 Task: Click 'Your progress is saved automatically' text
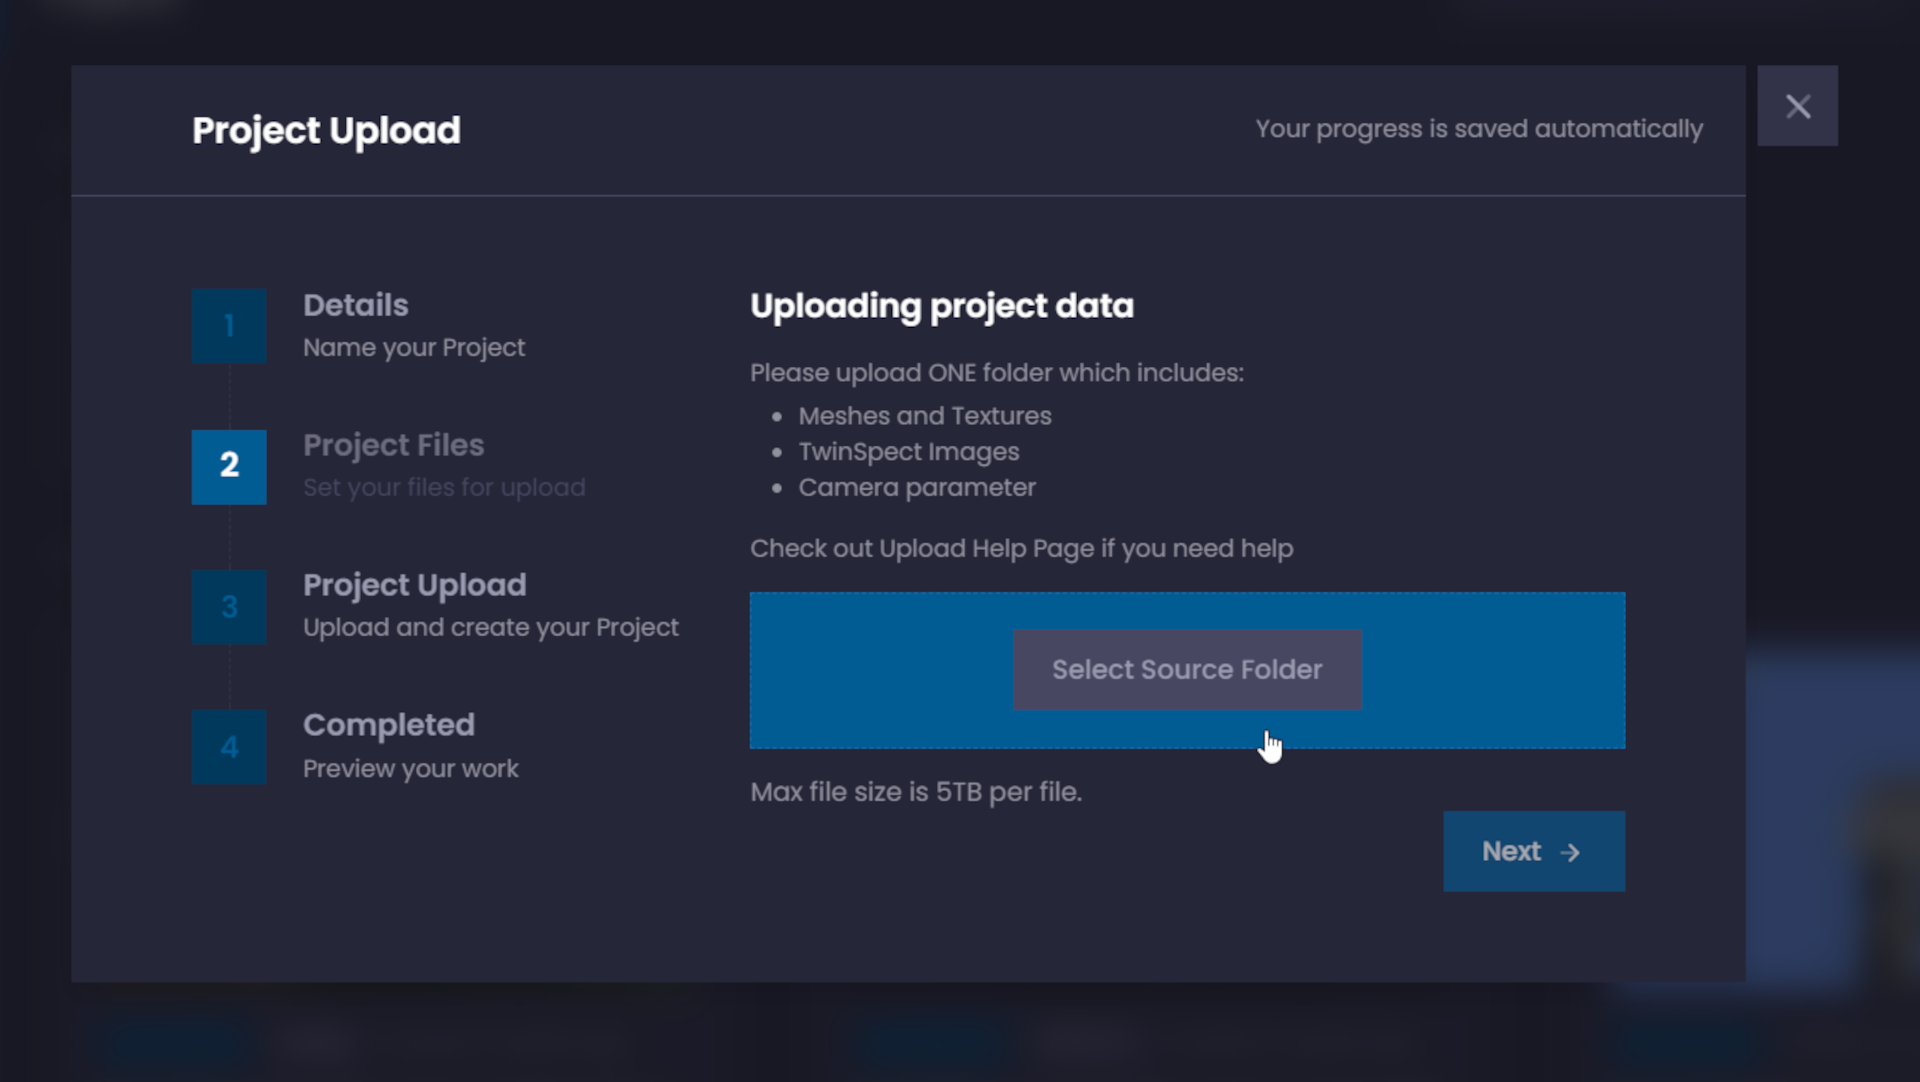(x=1479, y=129)
